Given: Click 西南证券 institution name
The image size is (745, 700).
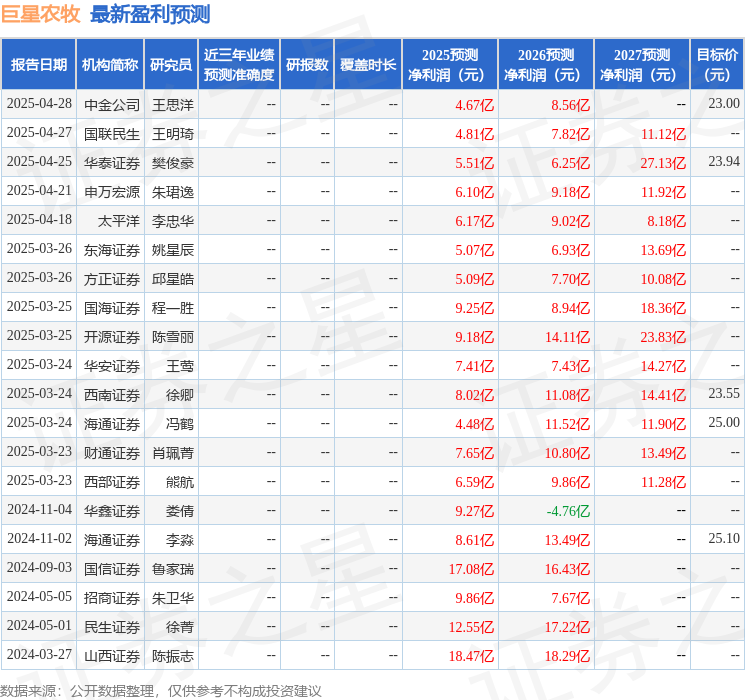Looking at the screenshot, I should (112, 395).
